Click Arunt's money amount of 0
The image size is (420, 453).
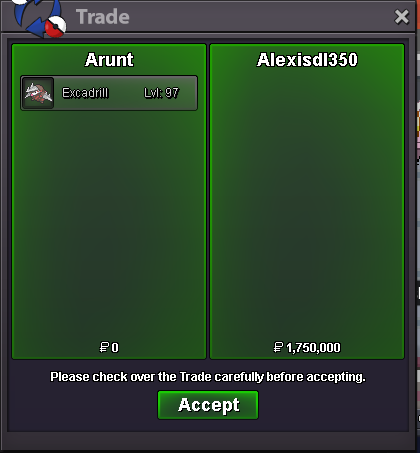(115, 348)
